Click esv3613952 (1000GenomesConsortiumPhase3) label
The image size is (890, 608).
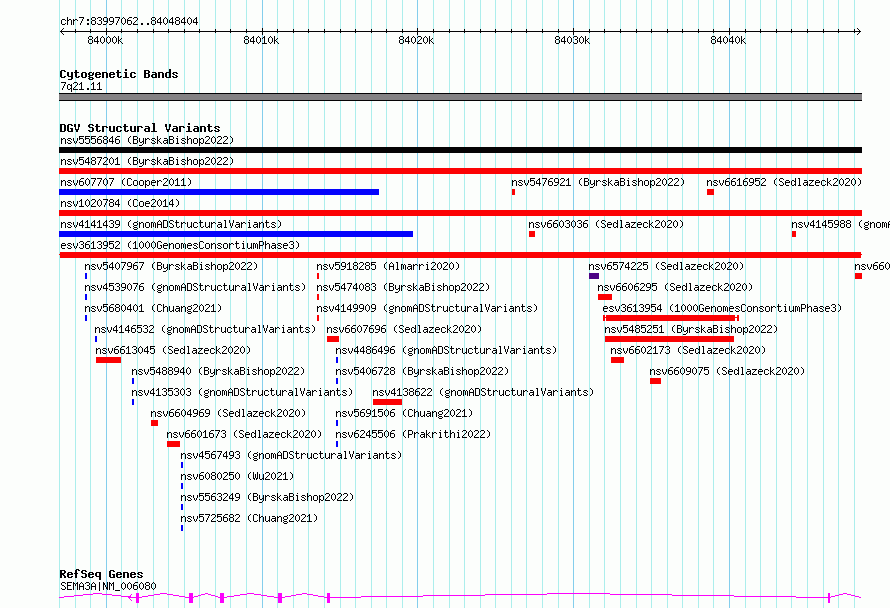[x=180, y=245]
